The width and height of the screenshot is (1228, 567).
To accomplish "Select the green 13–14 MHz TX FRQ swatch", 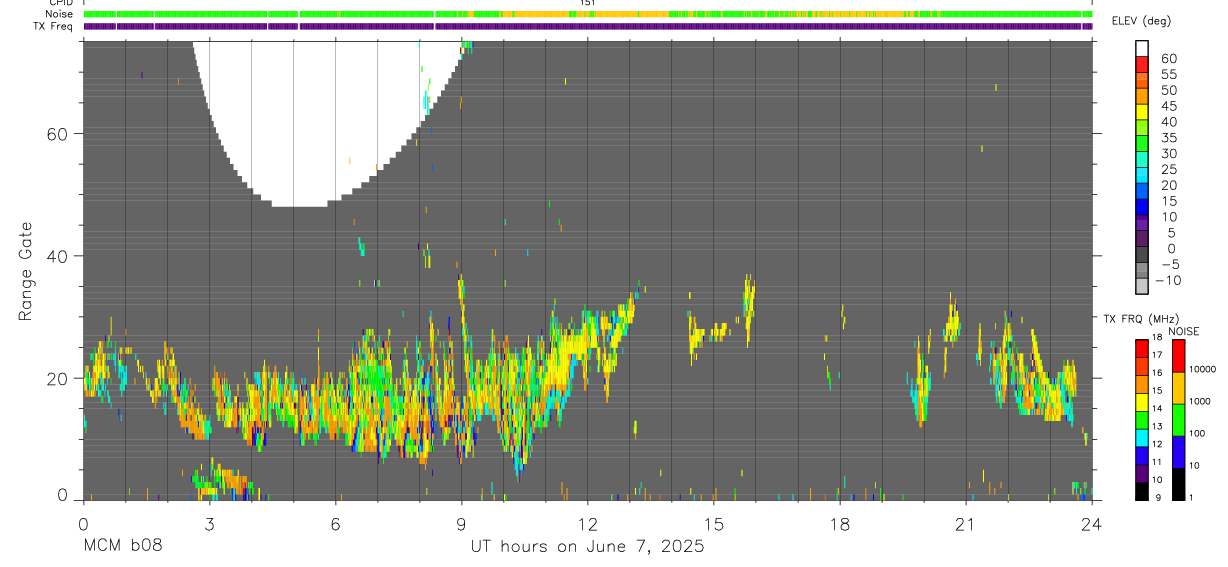I will [1142, 419].
